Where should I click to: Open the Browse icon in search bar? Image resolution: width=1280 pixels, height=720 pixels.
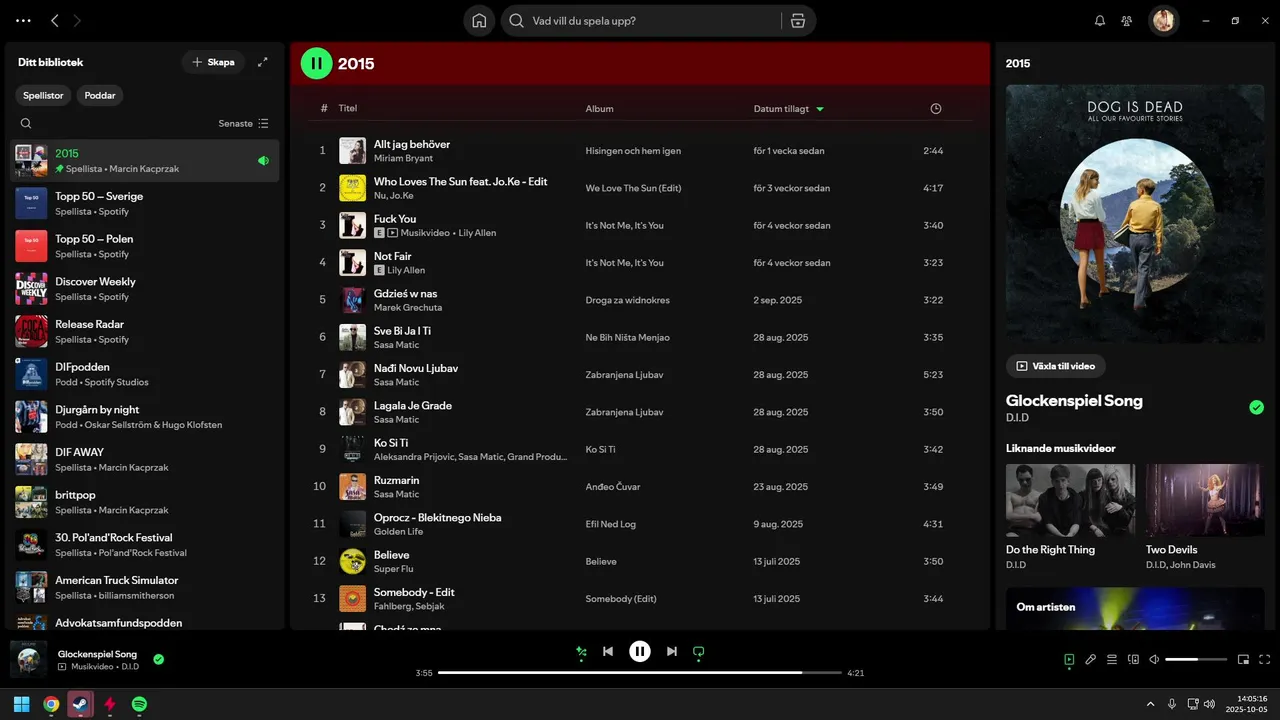coord(797,20)
